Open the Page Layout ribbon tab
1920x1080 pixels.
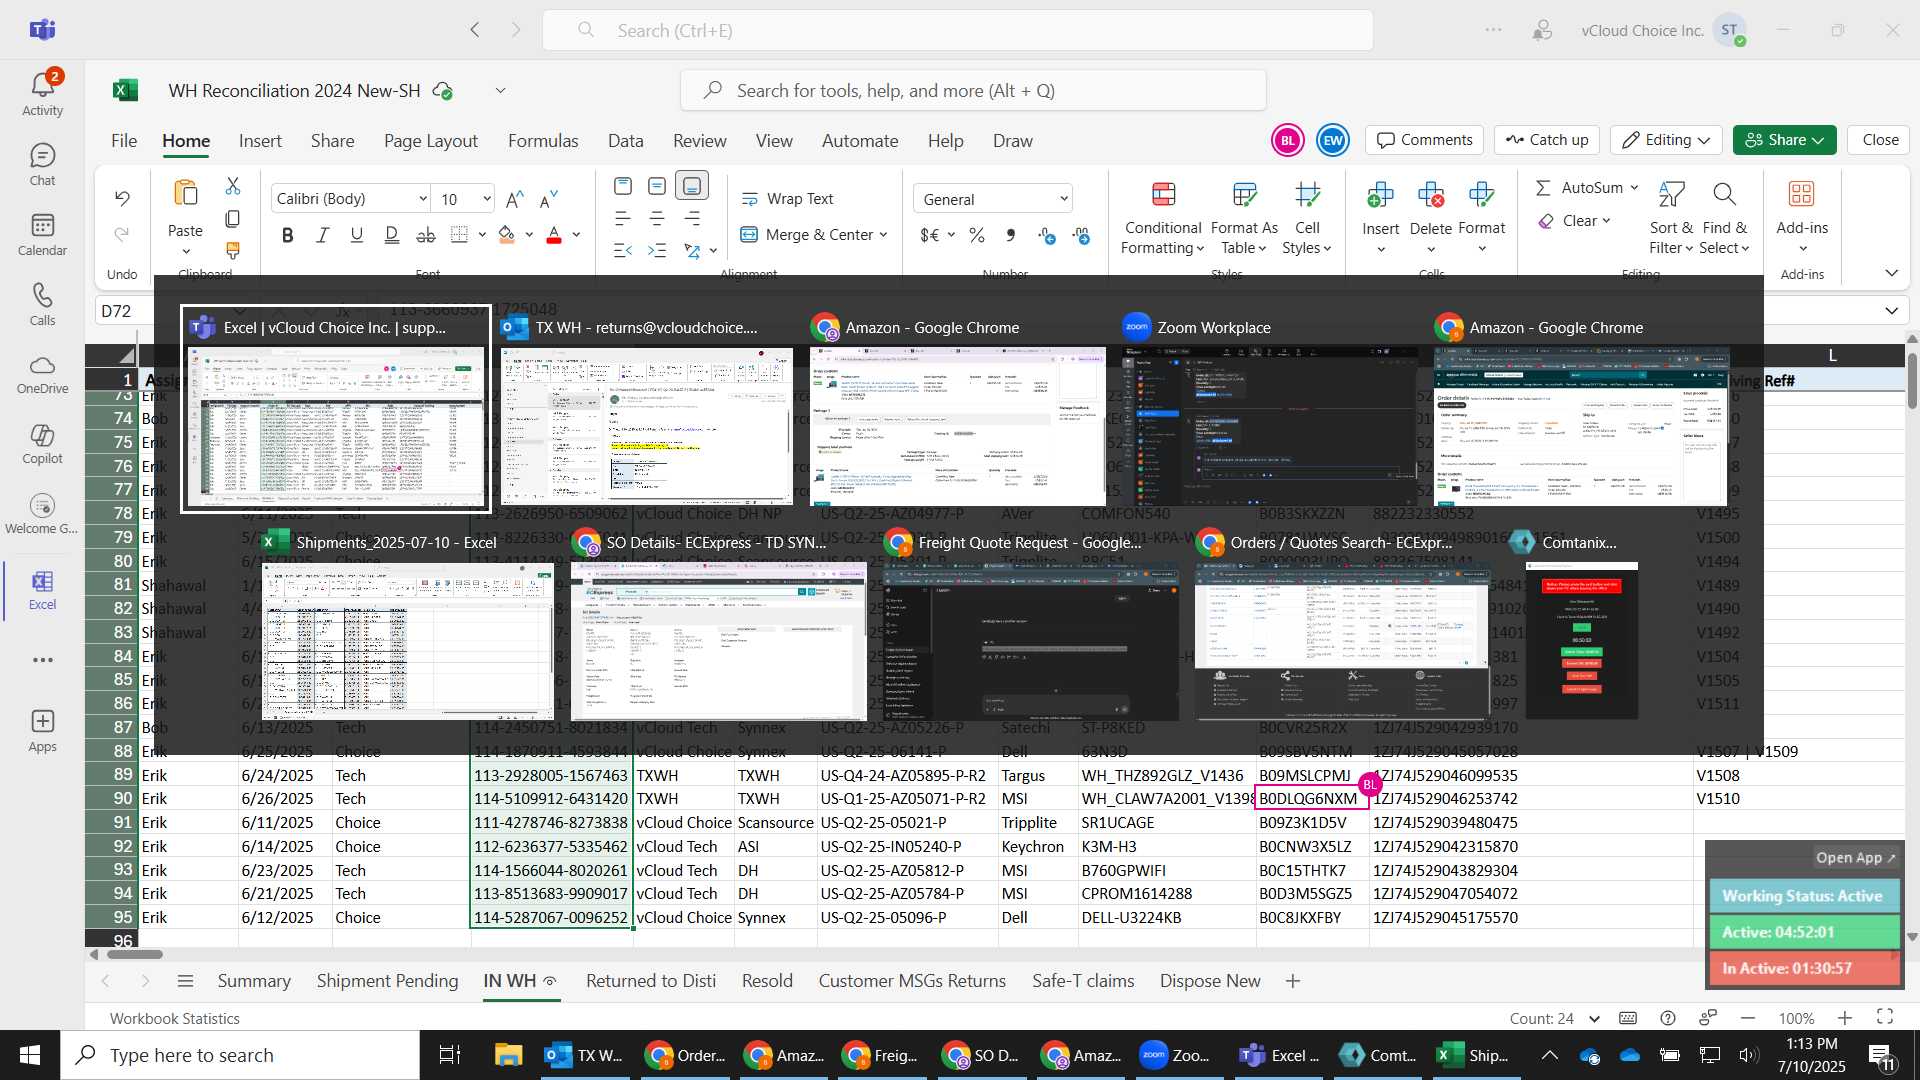tap(431, 141)
